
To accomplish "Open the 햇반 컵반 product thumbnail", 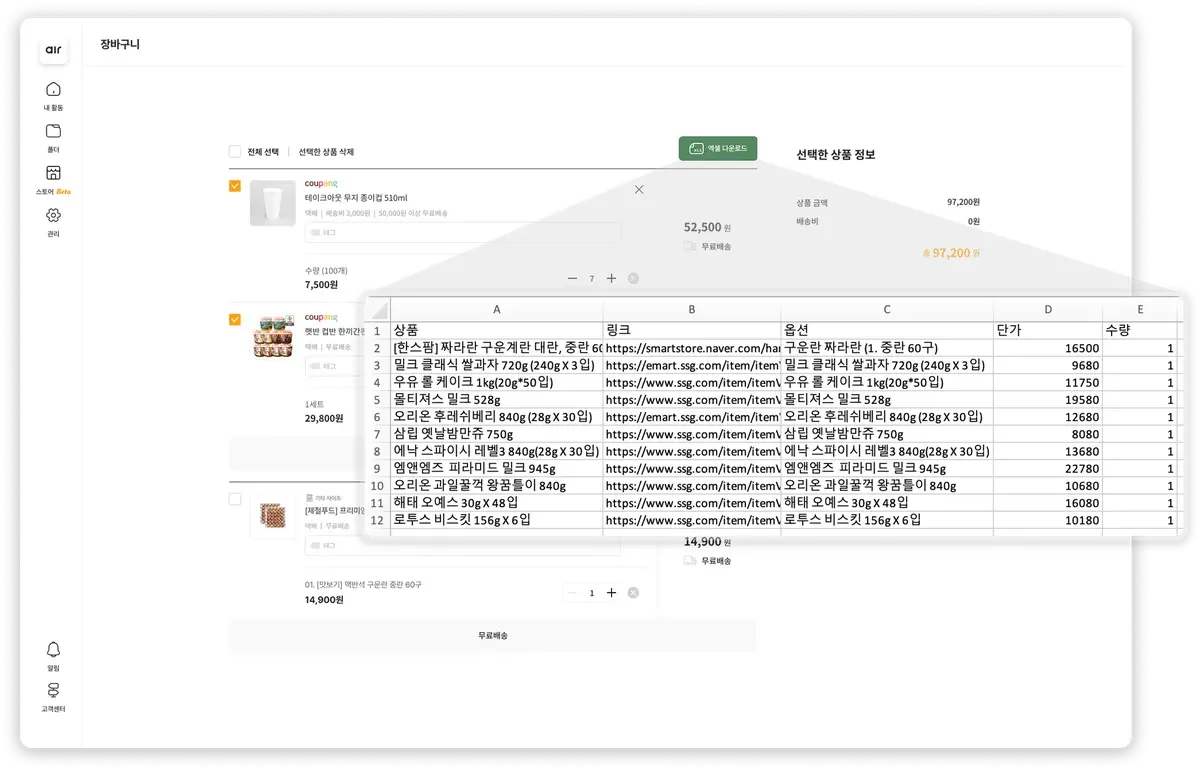I will [x=272, y=337].
